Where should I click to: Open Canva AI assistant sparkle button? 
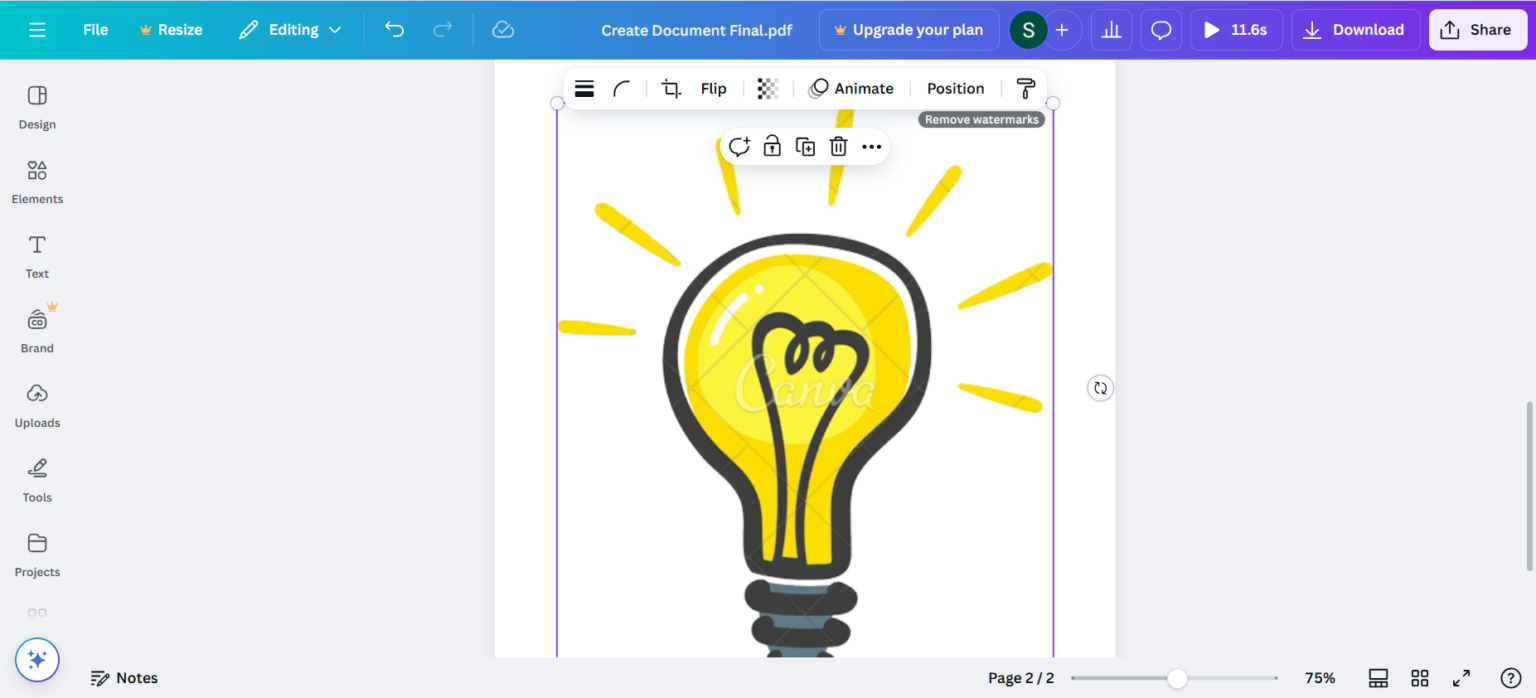point(37,660)
